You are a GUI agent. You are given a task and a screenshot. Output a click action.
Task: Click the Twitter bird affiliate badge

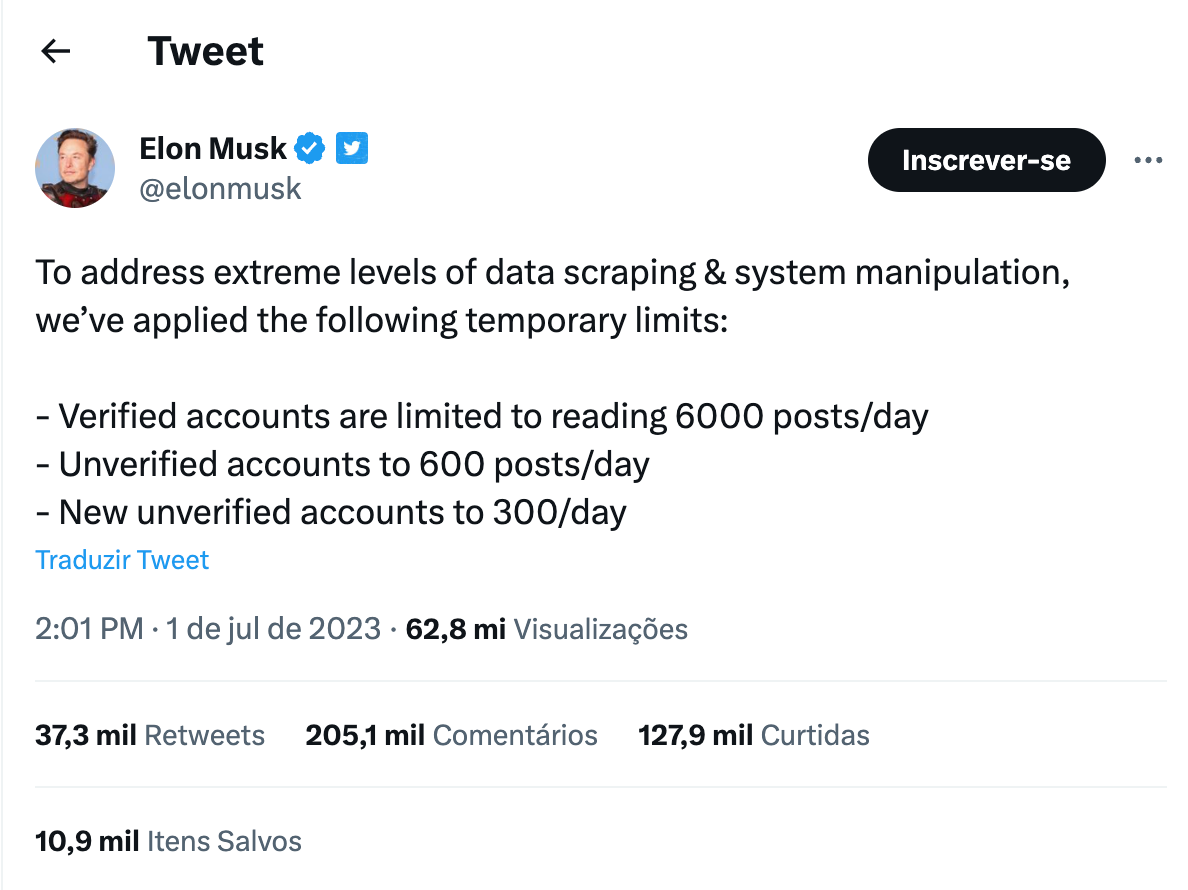[x=352, y=148]
